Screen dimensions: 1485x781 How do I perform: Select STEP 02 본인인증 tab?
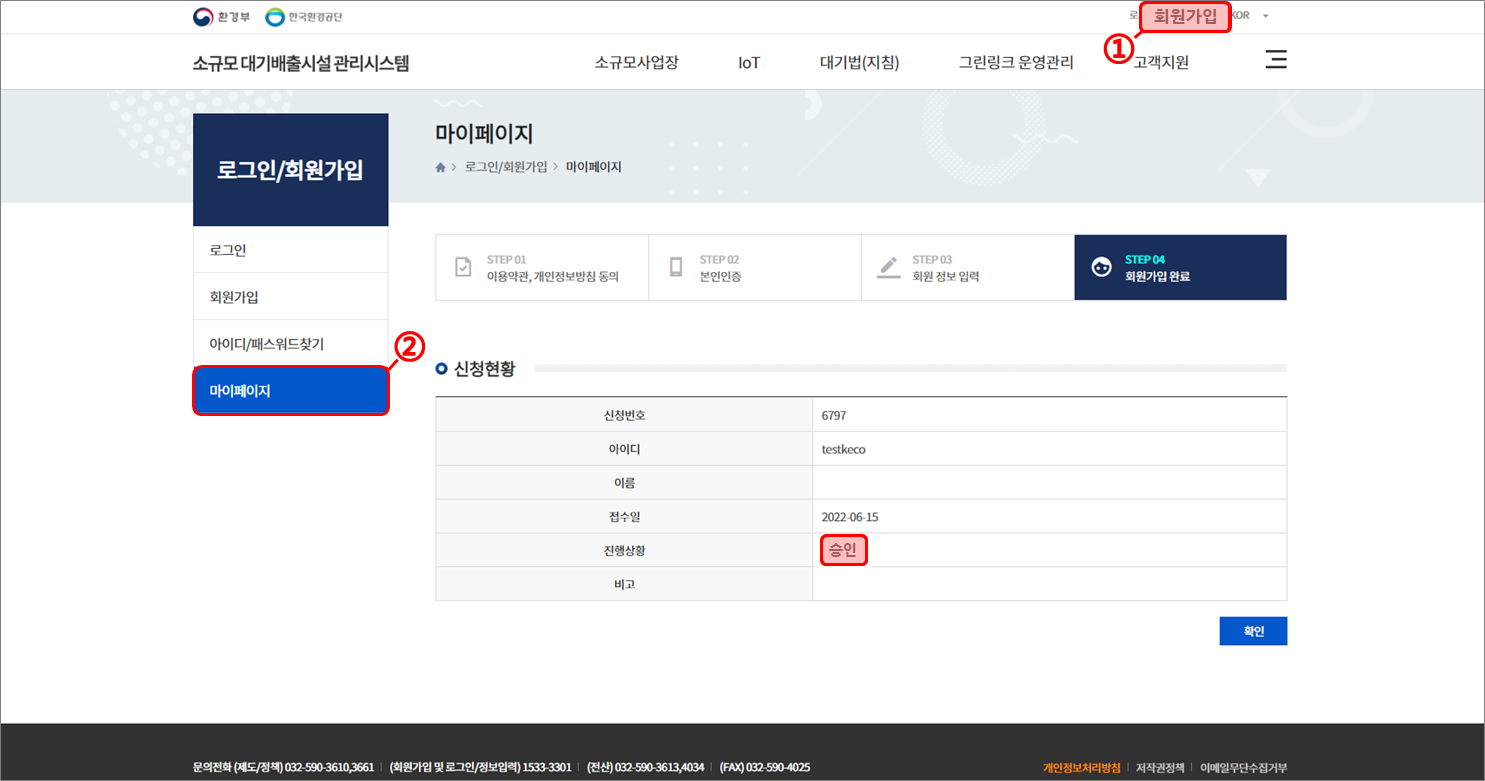755,267
